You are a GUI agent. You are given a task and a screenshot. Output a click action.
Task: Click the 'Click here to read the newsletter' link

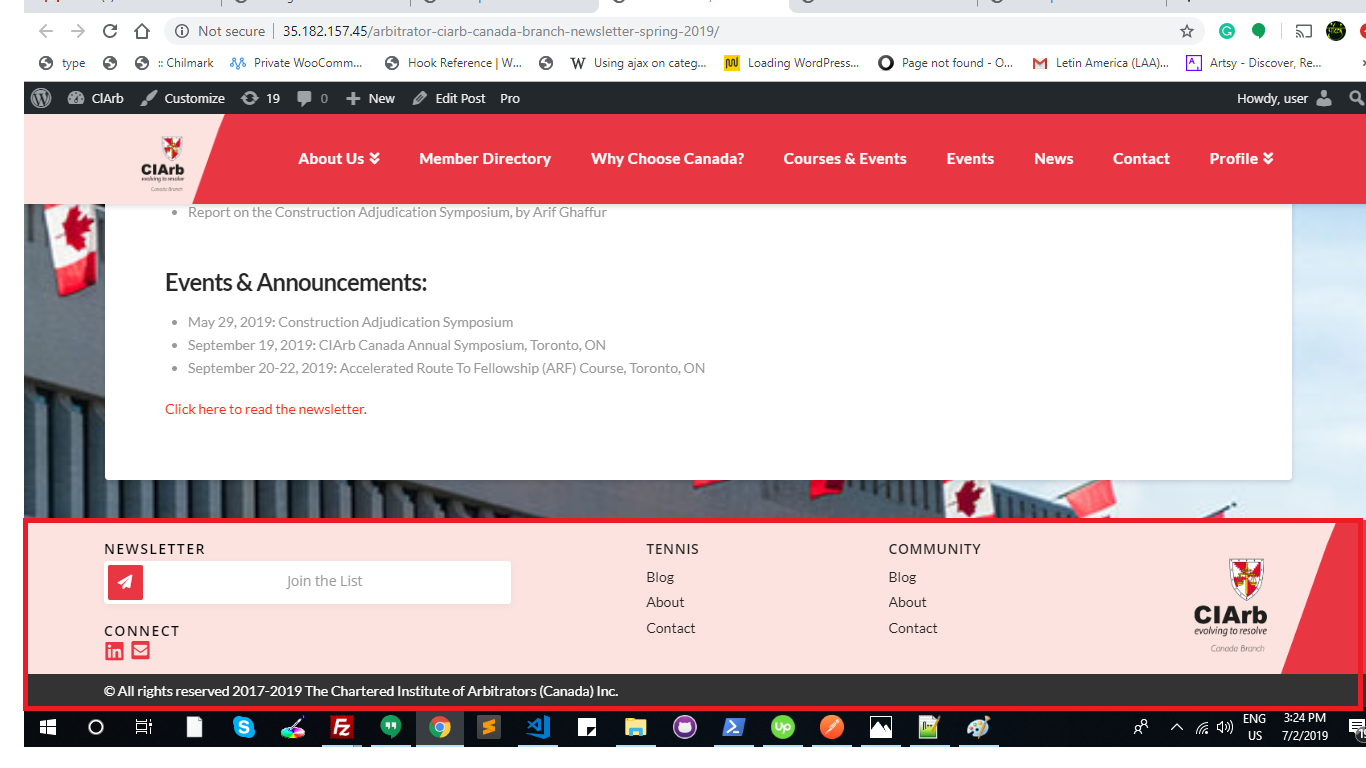click(x=266, y=409)
